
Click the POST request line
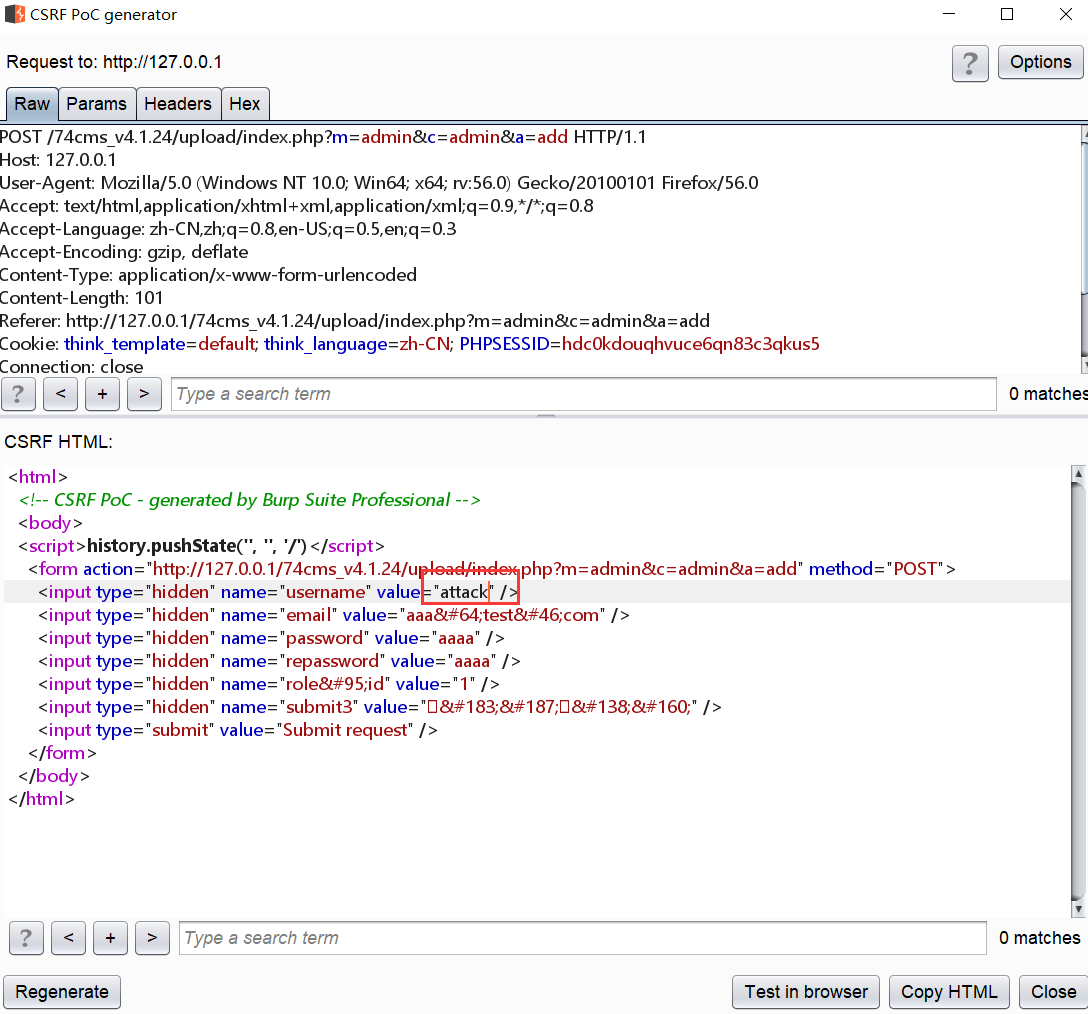(323, 137)
